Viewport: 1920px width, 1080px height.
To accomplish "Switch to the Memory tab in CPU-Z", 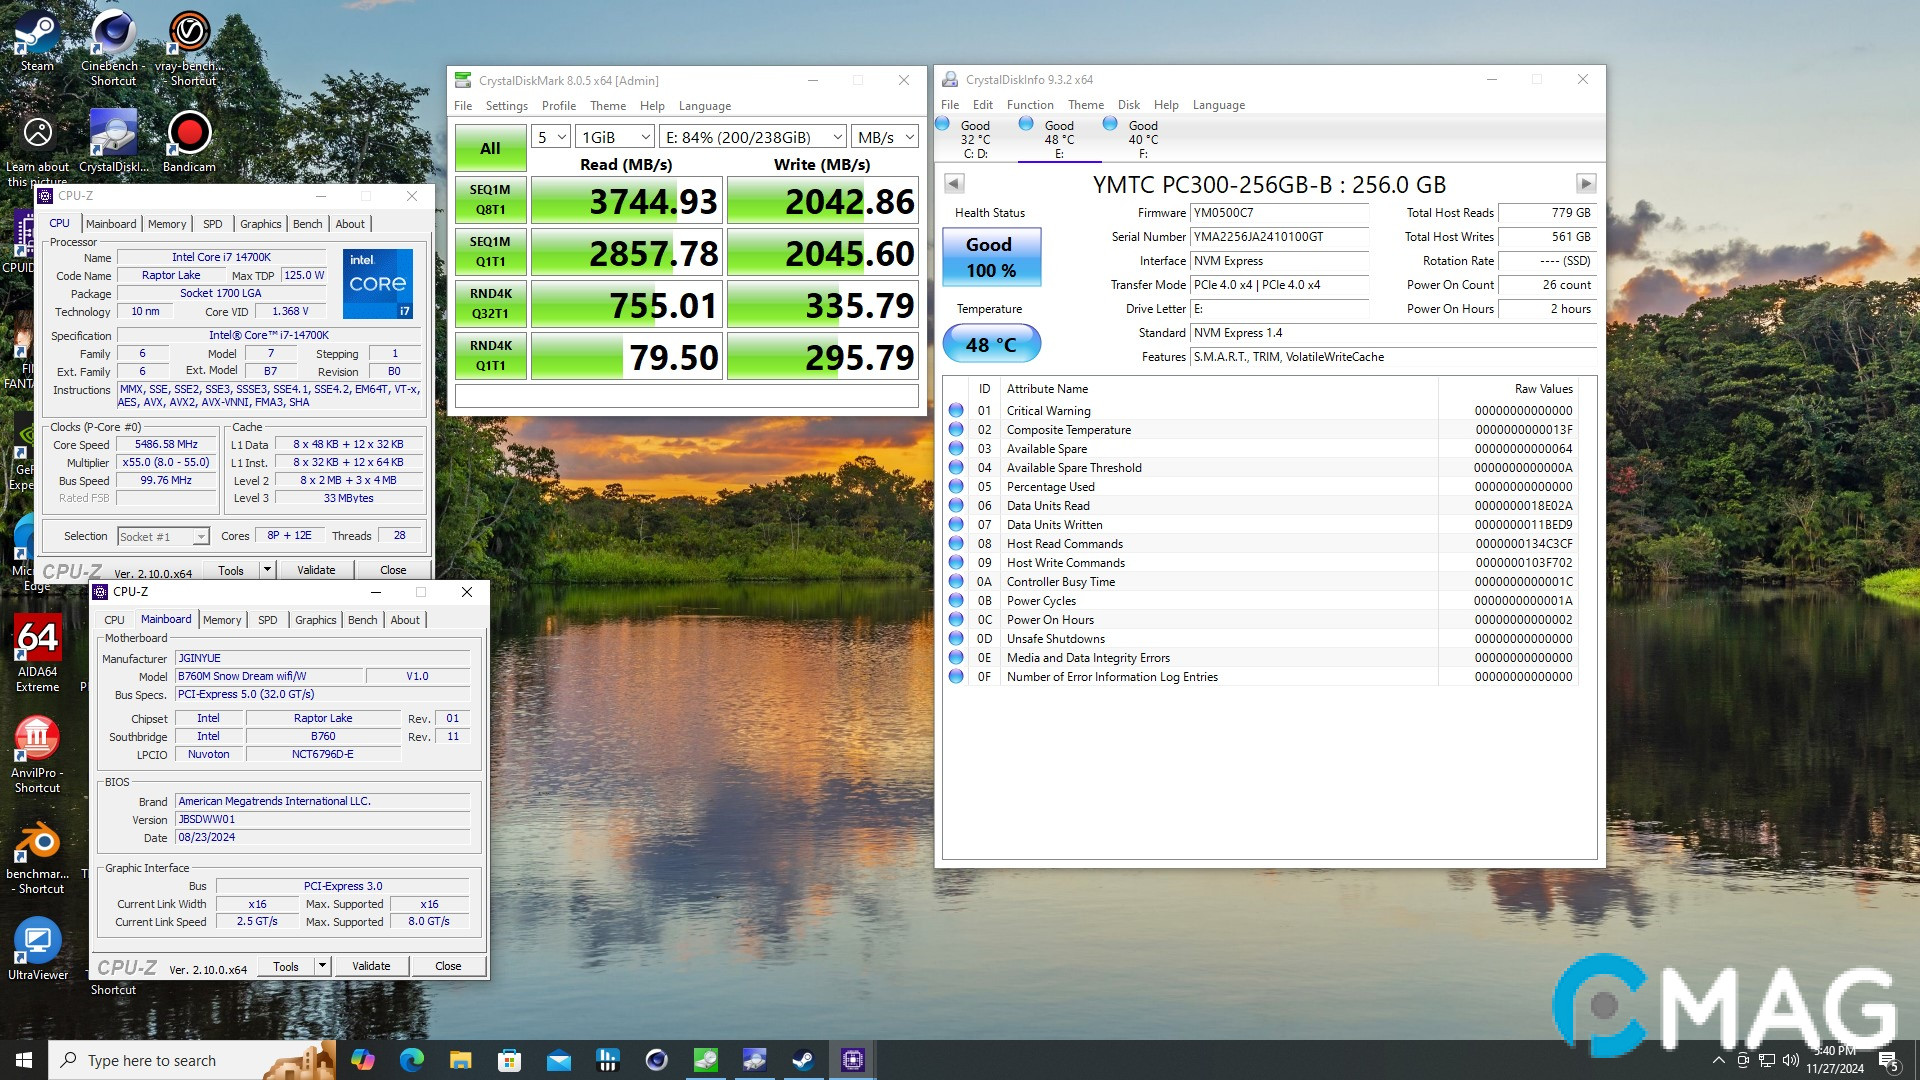I will [222, 620].
